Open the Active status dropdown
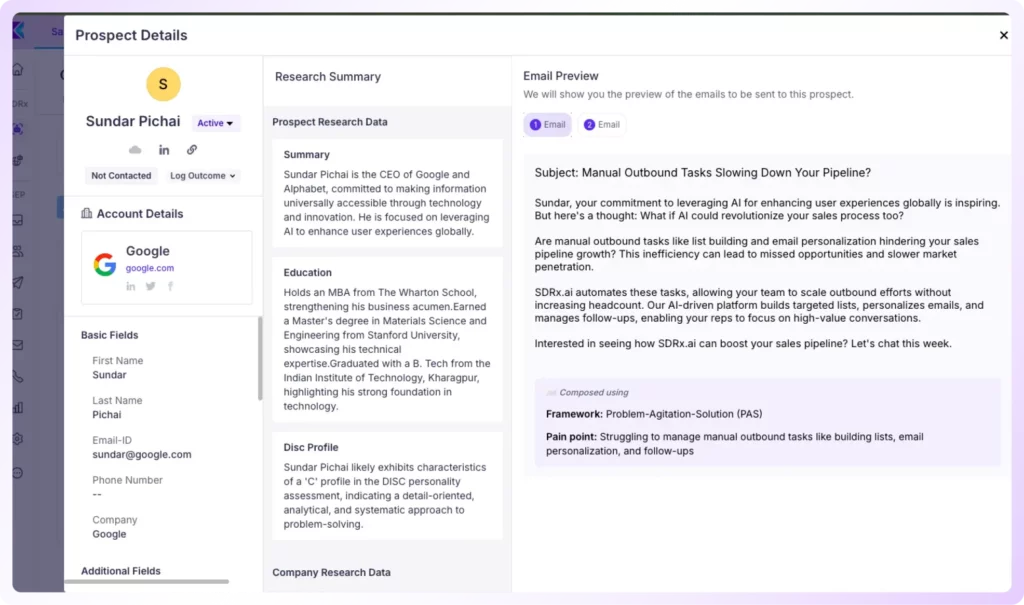 click(216, 123)
